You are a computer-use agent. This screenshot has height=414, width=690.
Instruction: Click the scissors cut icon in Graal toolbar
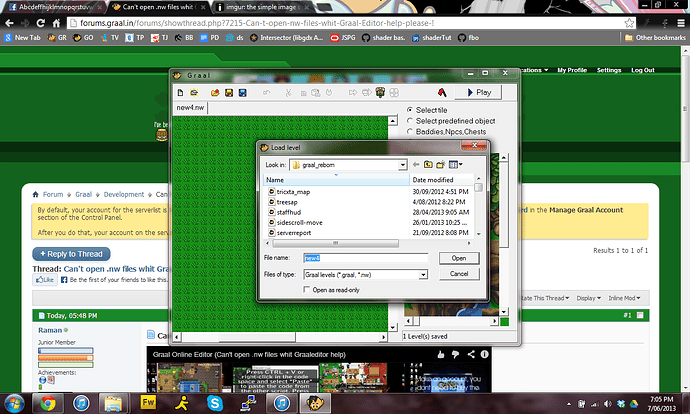pos(288,92)
